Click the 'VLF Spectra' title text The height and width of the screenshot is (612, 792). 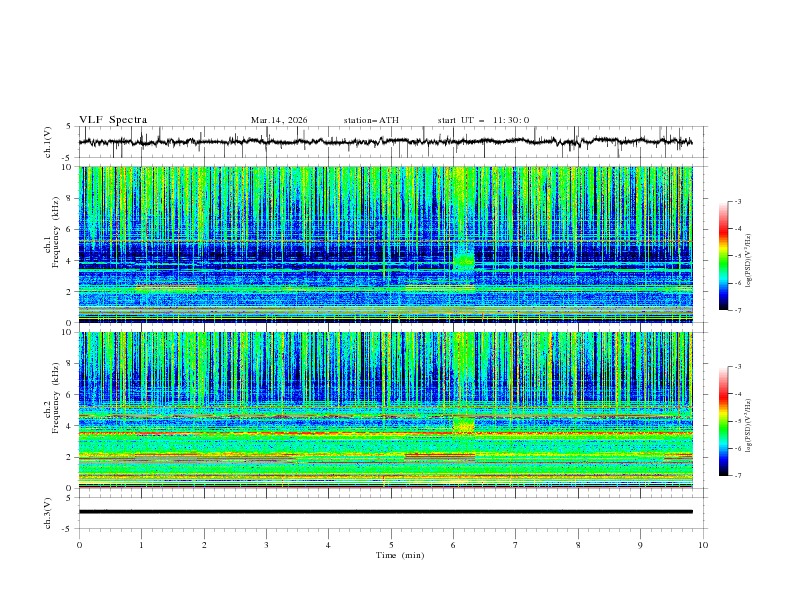113,120
